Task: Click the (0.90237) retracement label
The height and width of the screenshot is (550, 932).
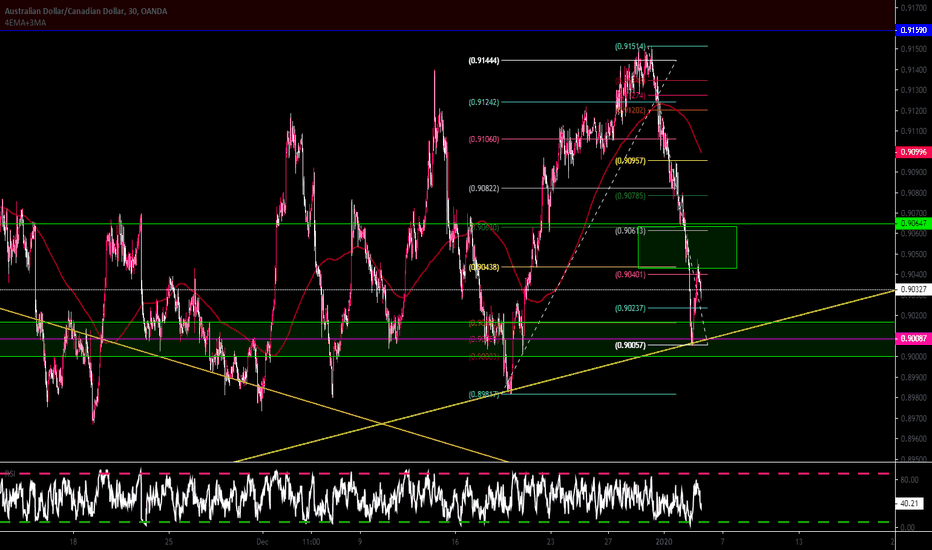Action: pyautogui.click(x=630, y=309)
